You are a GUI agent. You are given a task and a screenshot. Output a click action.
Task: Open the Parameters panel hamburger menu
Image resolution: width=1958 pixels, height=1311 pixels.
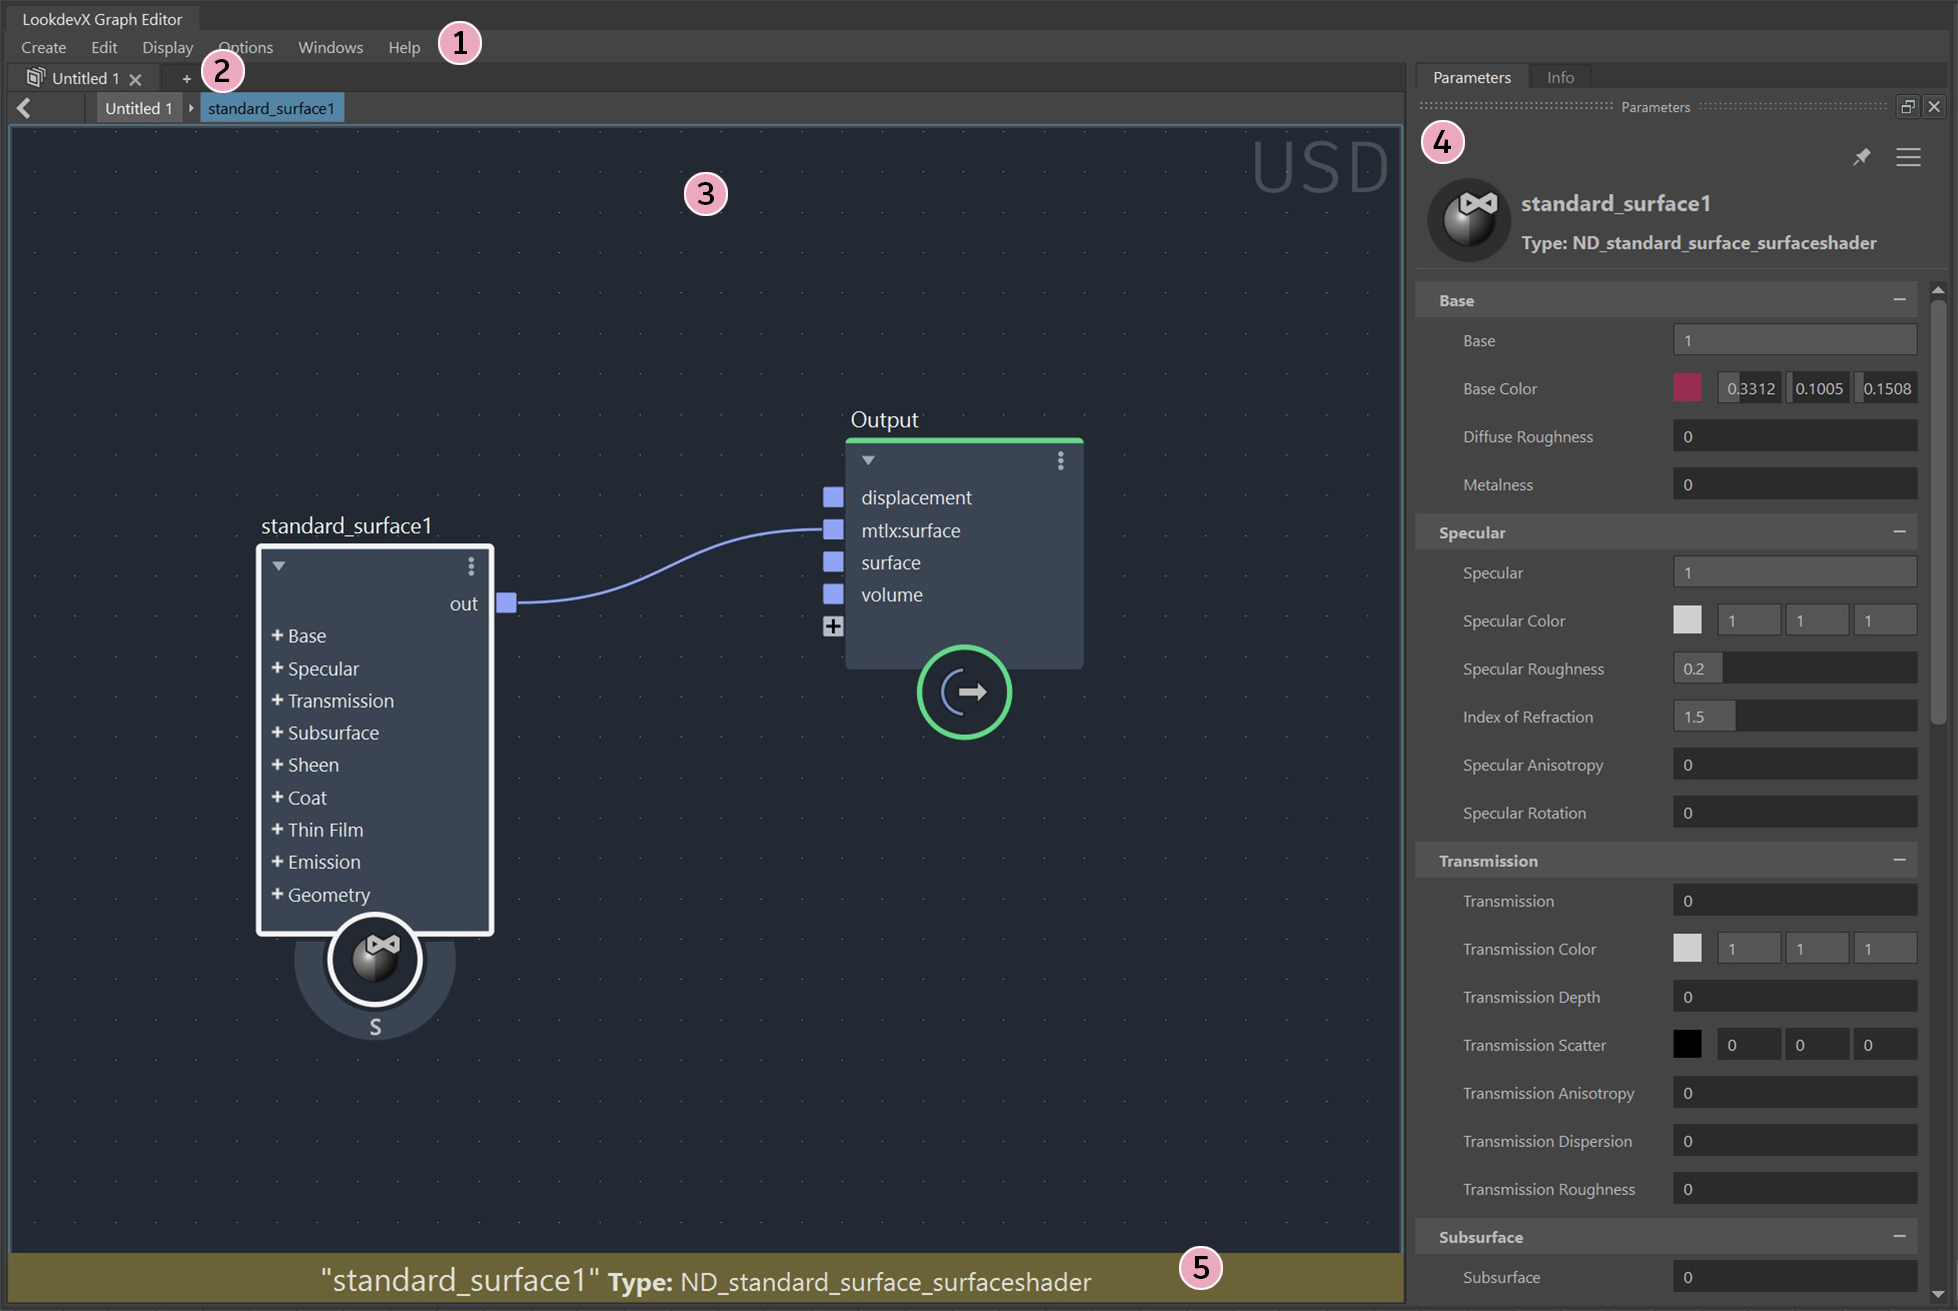pyautogui.click(x=1908, y=157)
